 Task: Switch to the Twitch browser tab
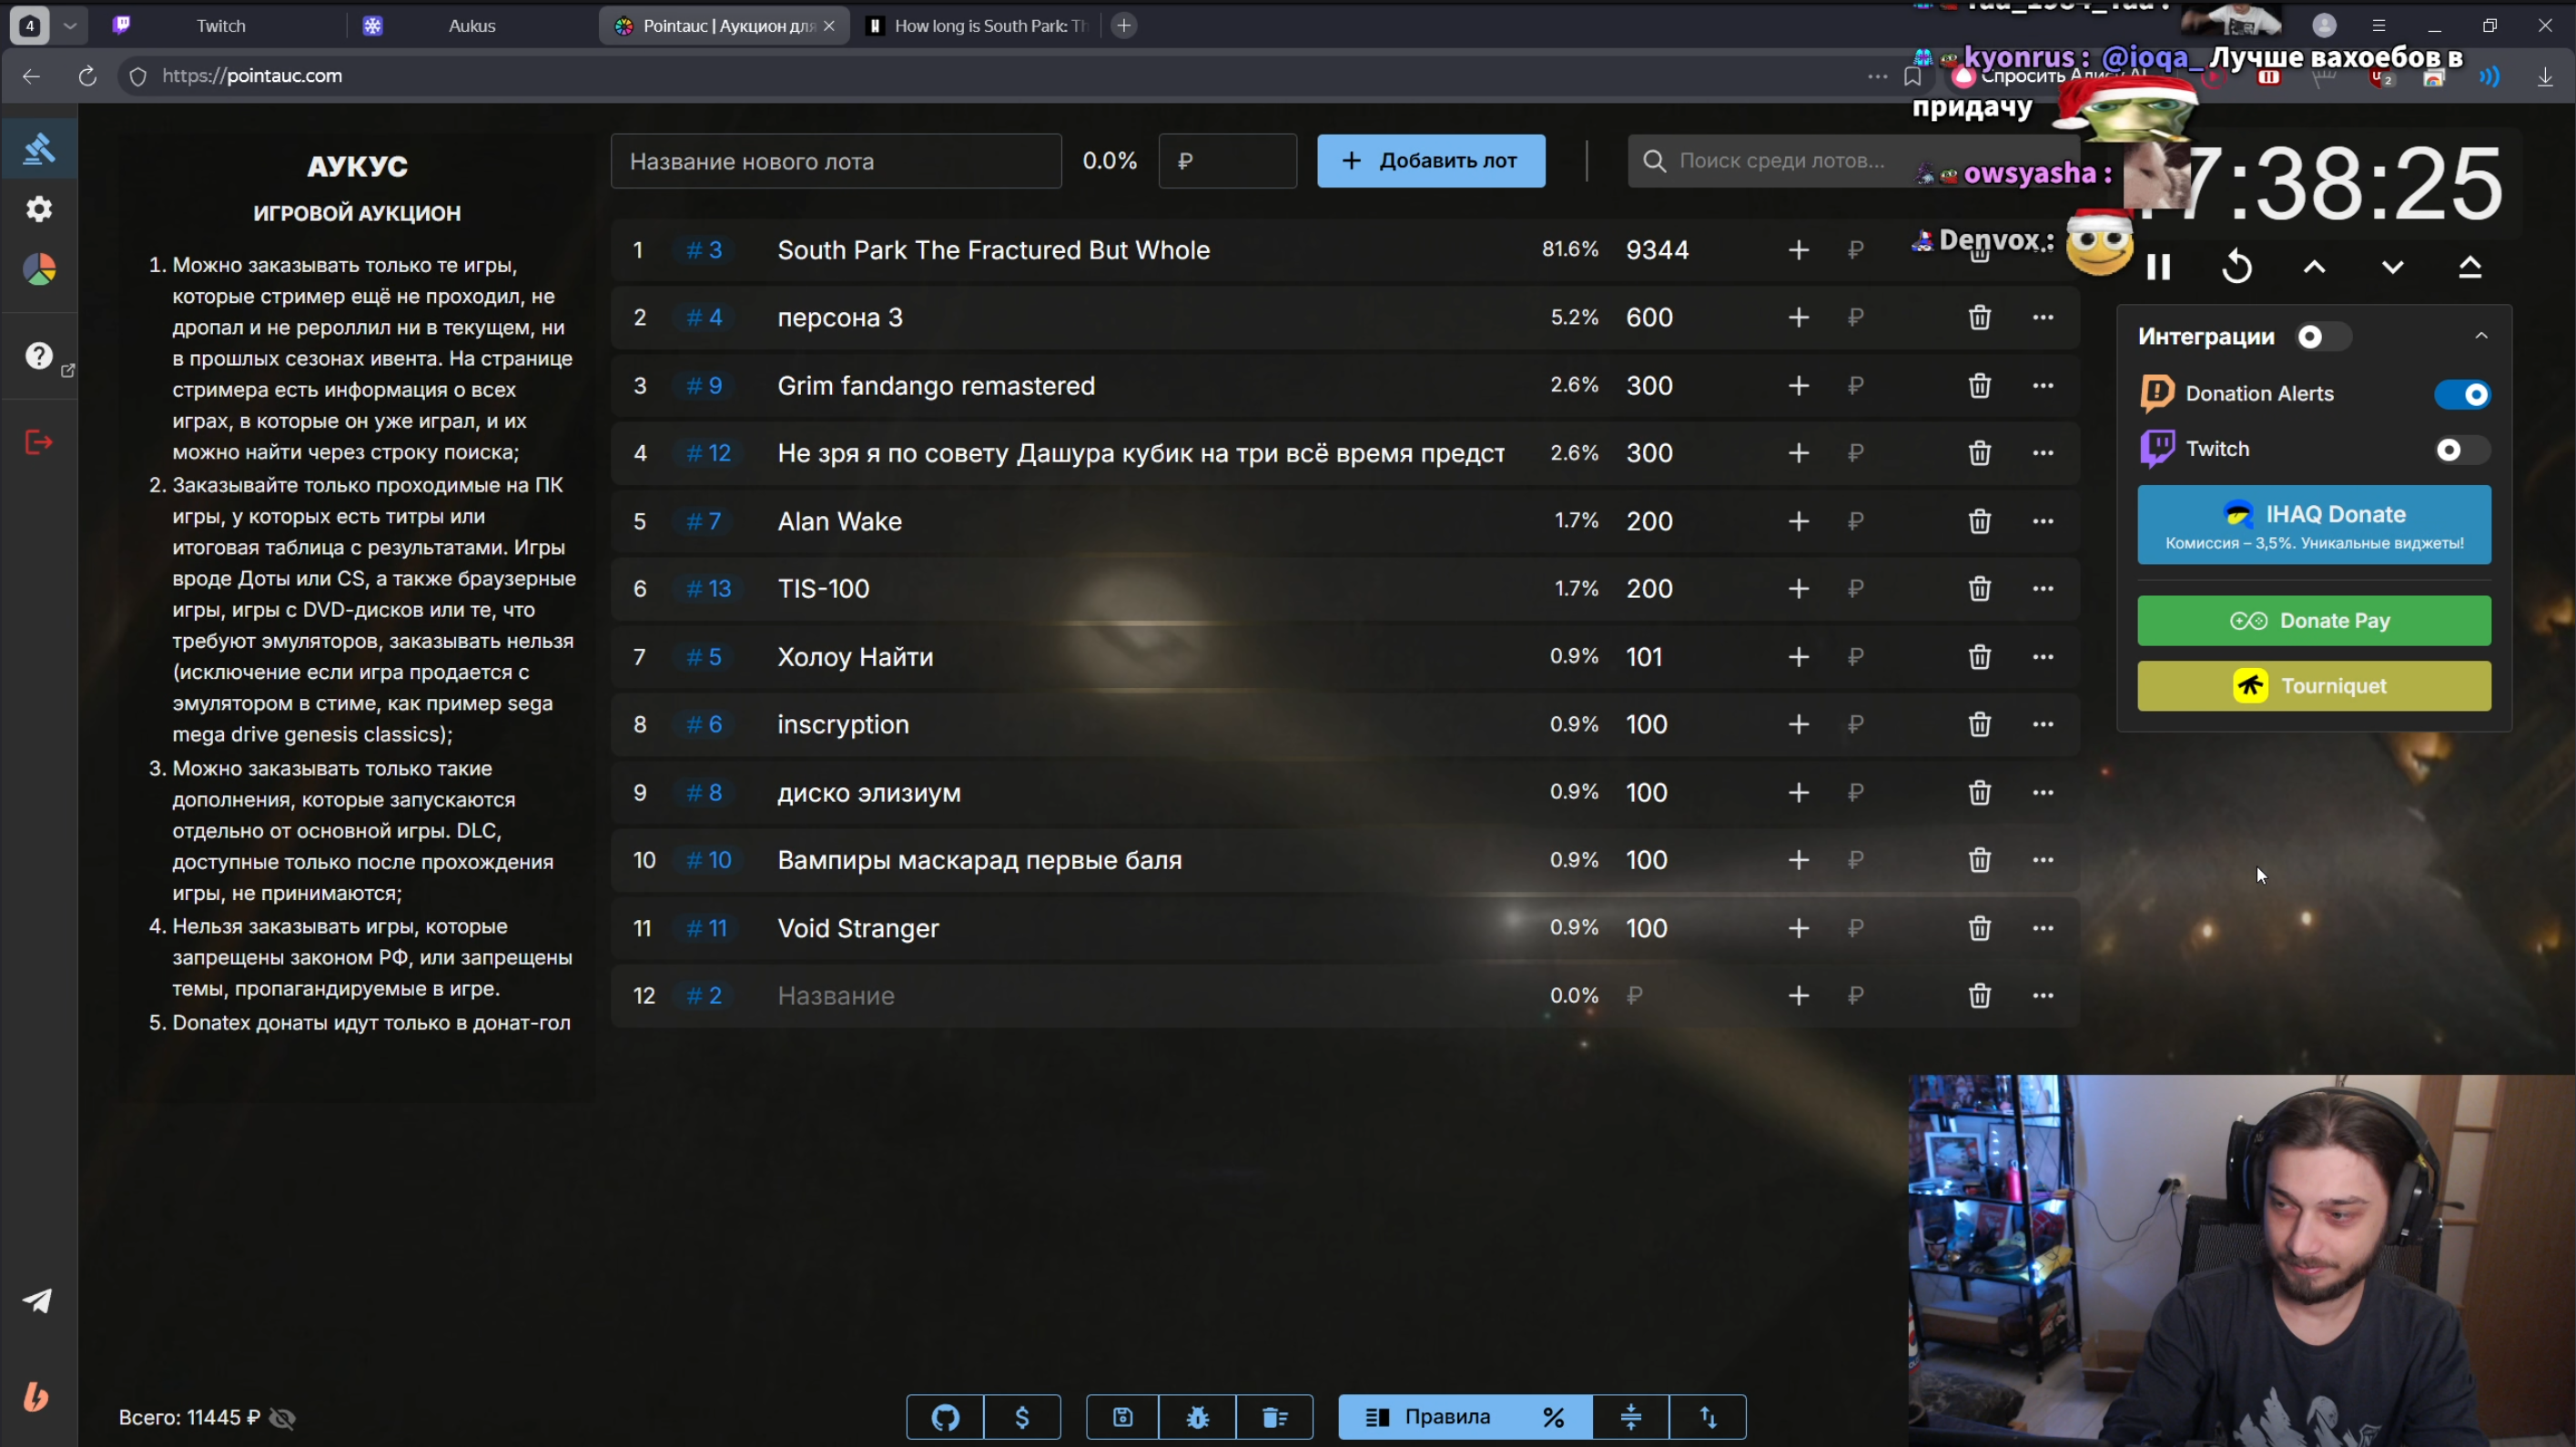point(220,26)
